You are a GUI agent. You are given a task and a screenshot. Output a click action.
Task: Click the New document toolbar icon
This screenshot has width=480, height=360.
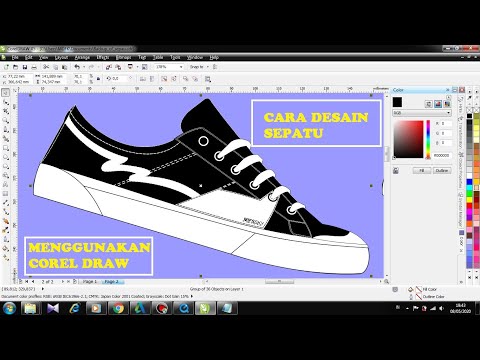tap(6, 67)
